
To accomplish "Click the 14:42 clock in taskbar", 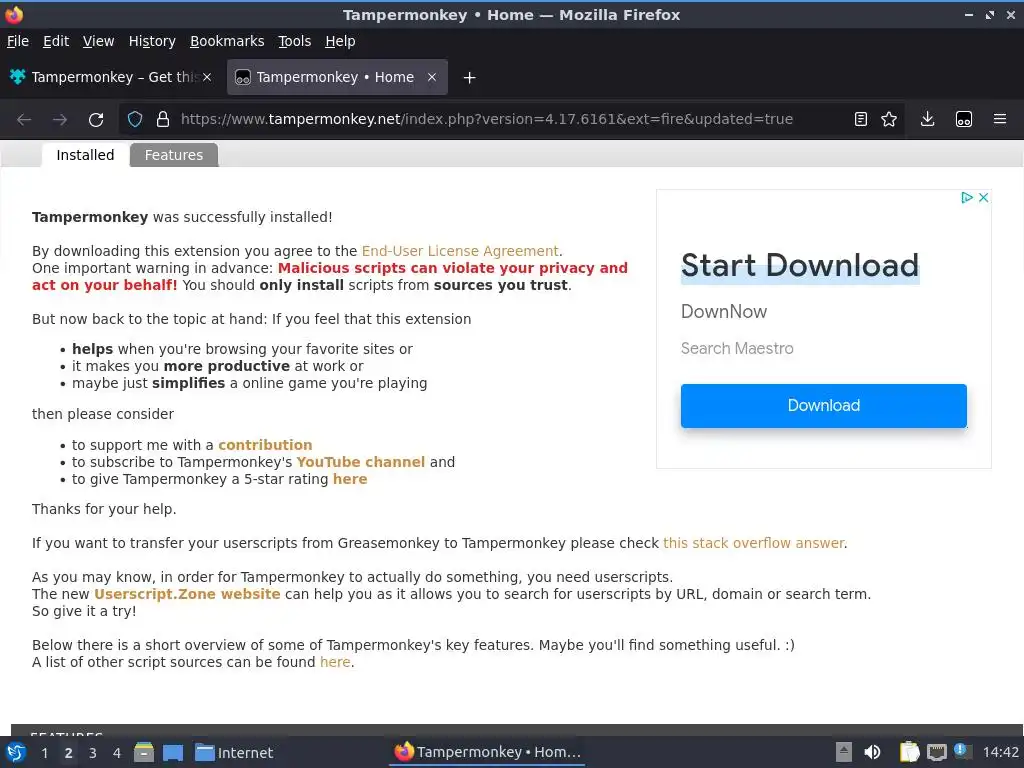I will 1000,752.
